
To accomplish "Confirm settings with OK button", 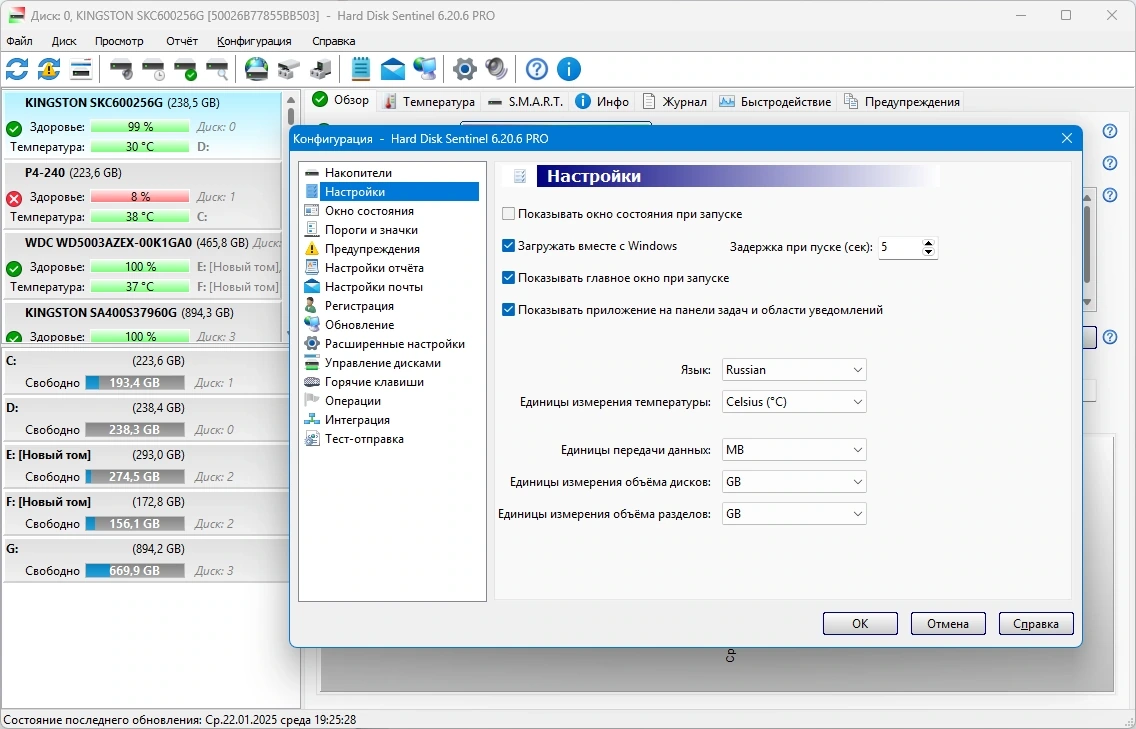I will pyautogui.click(x=860, y=623).
